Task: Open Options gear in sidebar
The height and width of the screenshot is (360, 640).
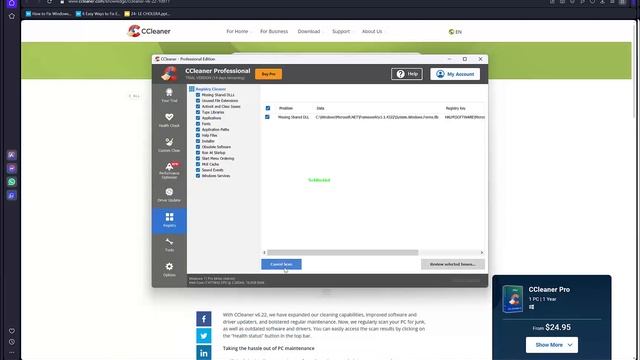Action: [x=169, y=269]
